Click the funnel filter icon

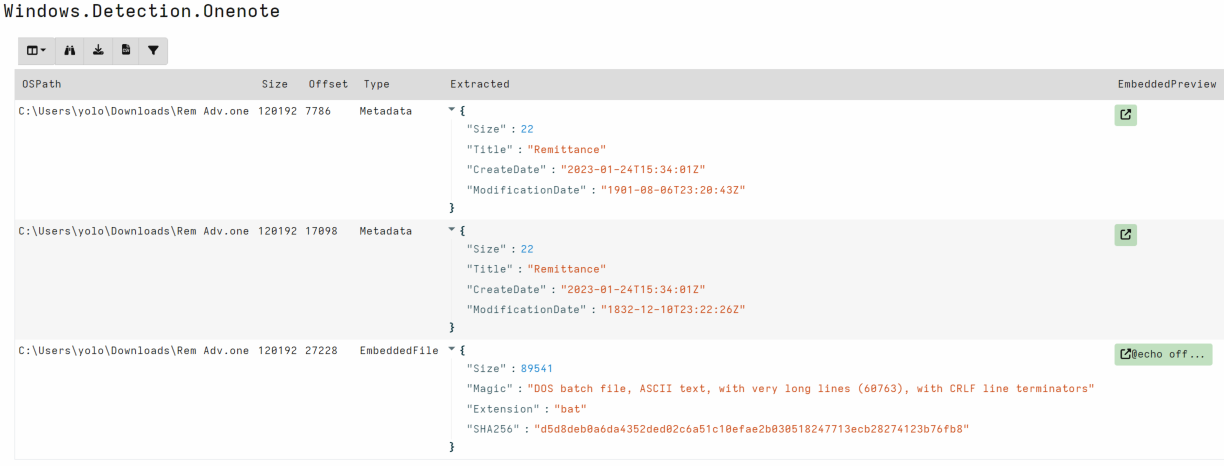pyautogui.click(x=153, y=50)
